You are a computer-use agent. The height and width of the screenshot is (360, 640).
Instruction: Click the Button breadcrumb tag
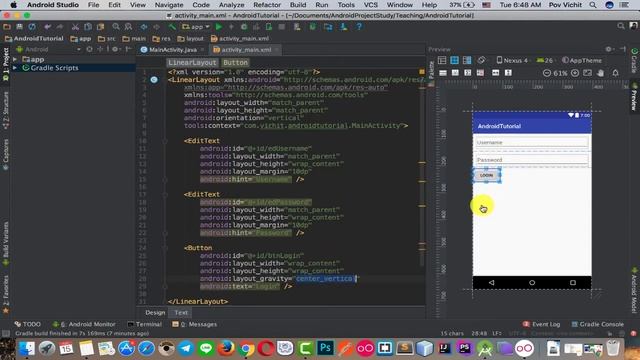[236, 62]
